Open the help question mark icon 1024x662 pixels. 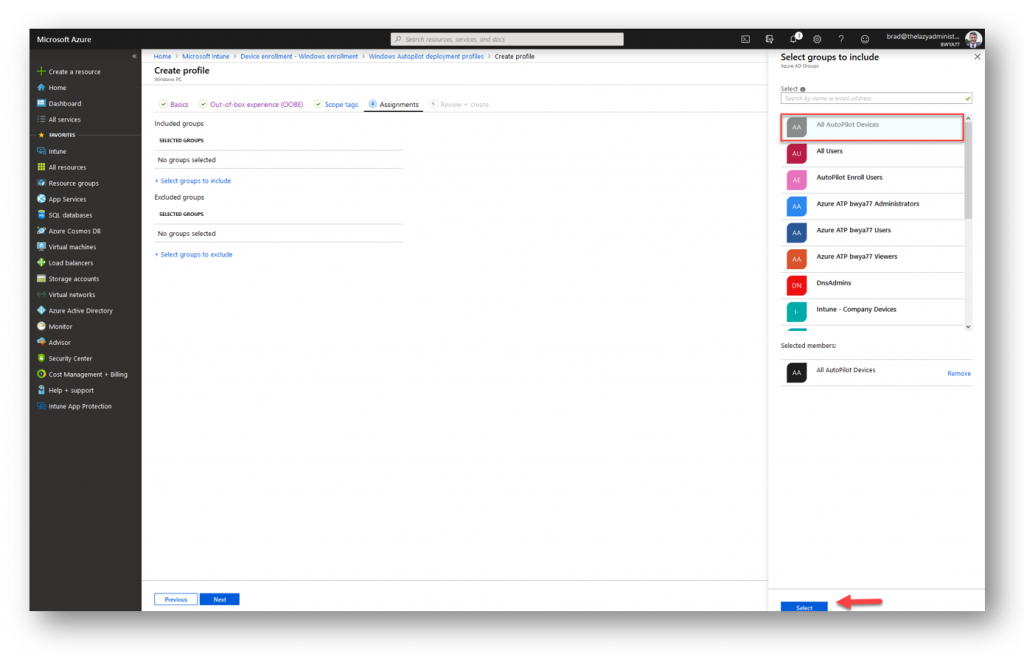point(841,39)
